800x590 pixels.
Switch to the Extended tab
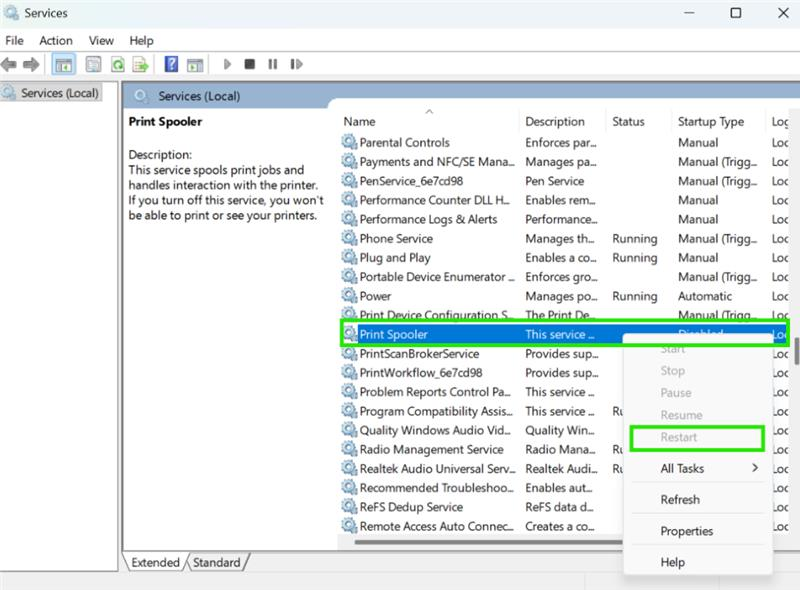tap(155, 562)
